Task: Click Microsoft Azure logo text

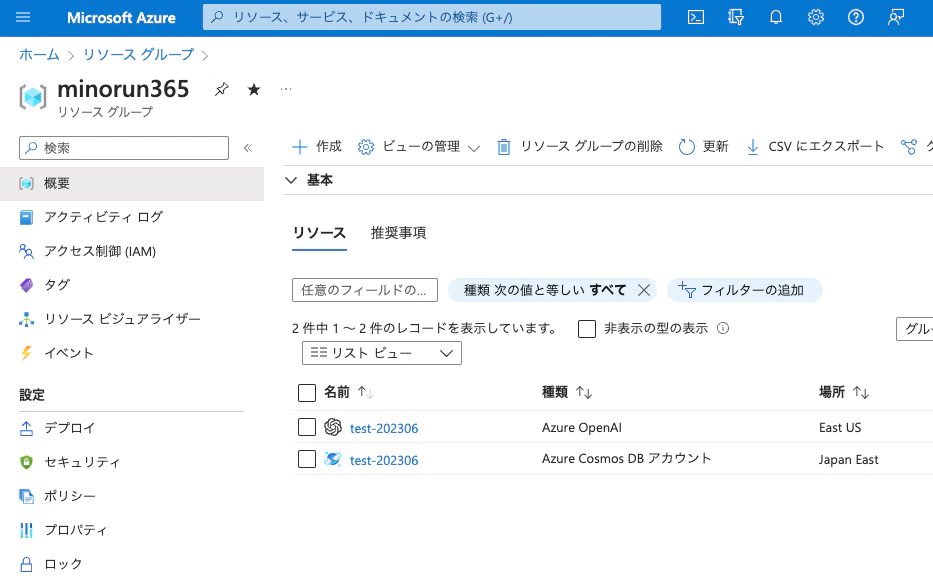Action: click(x=121, y=18)
